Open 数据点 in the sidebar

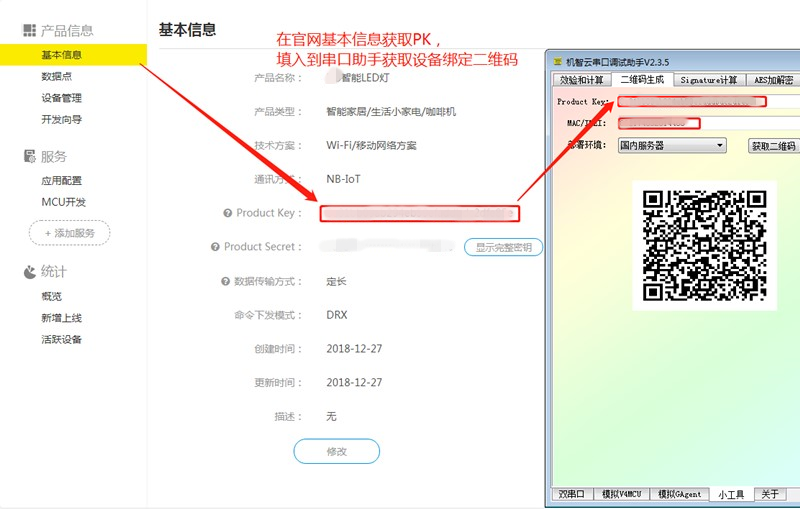(56, 76)
